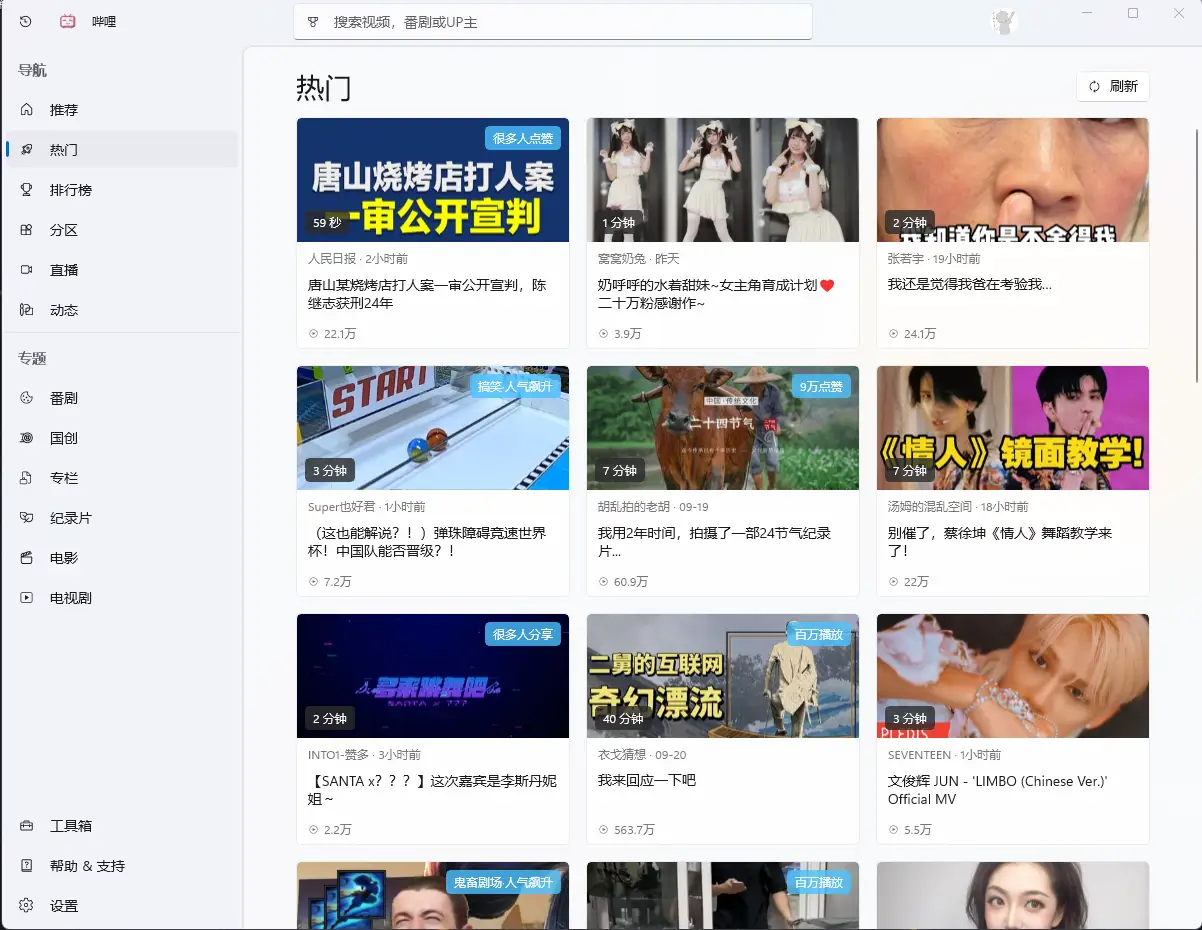The width and height of the screenshot is (1202, 930).
Task: Click the 国创 icon in sidebar
Action: point(27,438)
